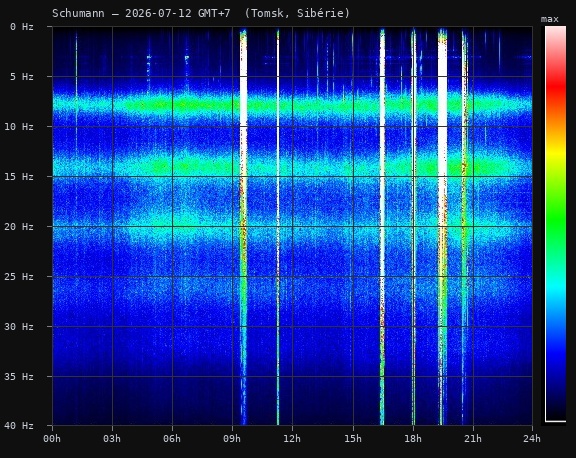The image size is (576, 458).
Task: Click the max label above the color scale
Action: pos(550,19)
